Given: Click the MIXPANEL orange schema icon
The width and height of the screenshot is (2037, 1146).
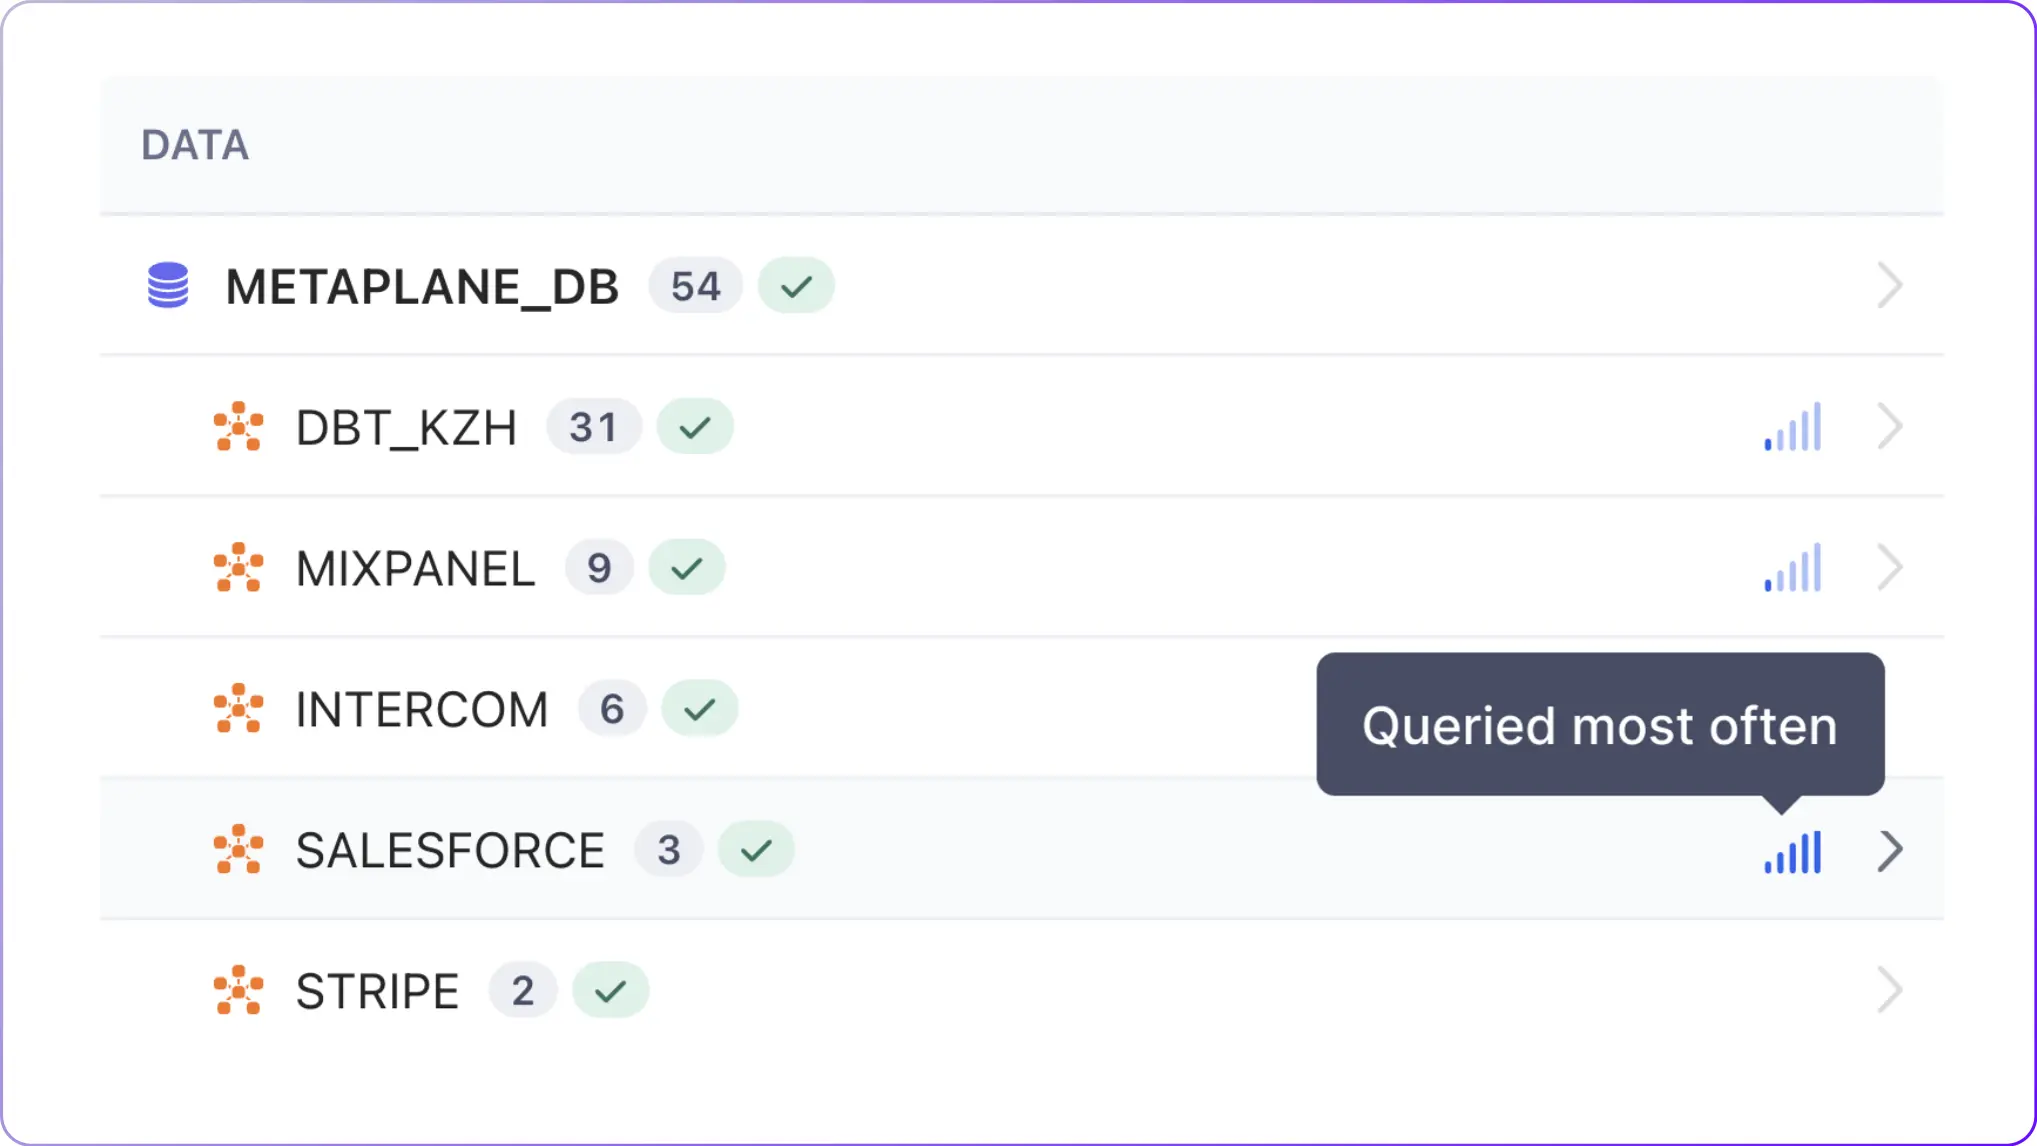Looking at the screenshot, I should tap(238, 568).
